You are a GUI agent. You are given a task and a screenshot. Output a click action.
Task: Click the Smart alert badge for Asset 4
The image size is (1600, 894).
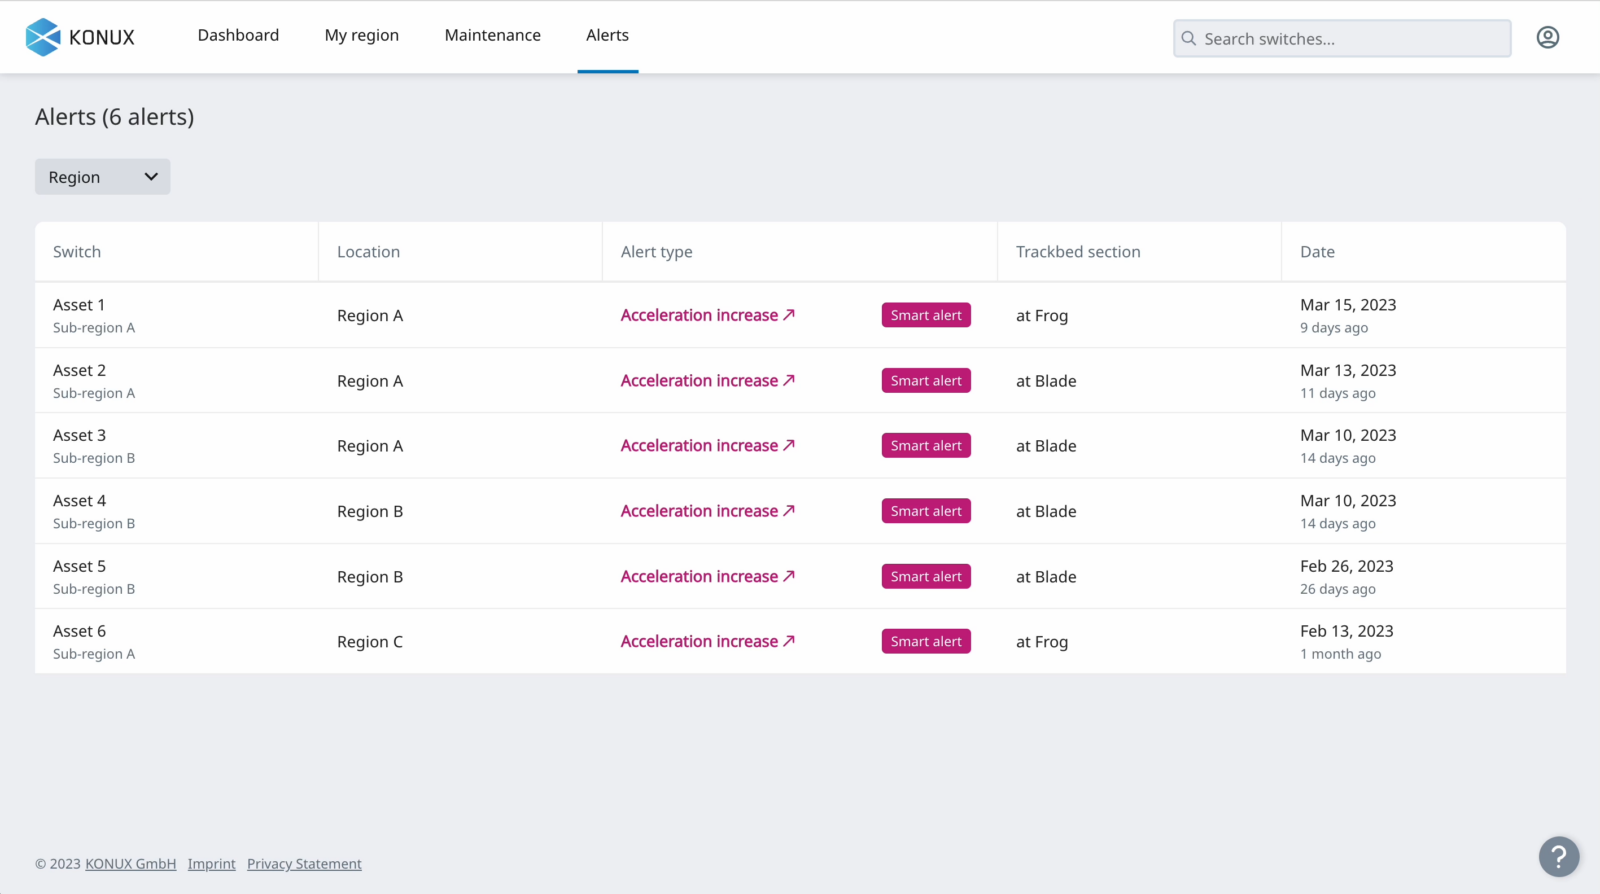[x=926, y=511]
